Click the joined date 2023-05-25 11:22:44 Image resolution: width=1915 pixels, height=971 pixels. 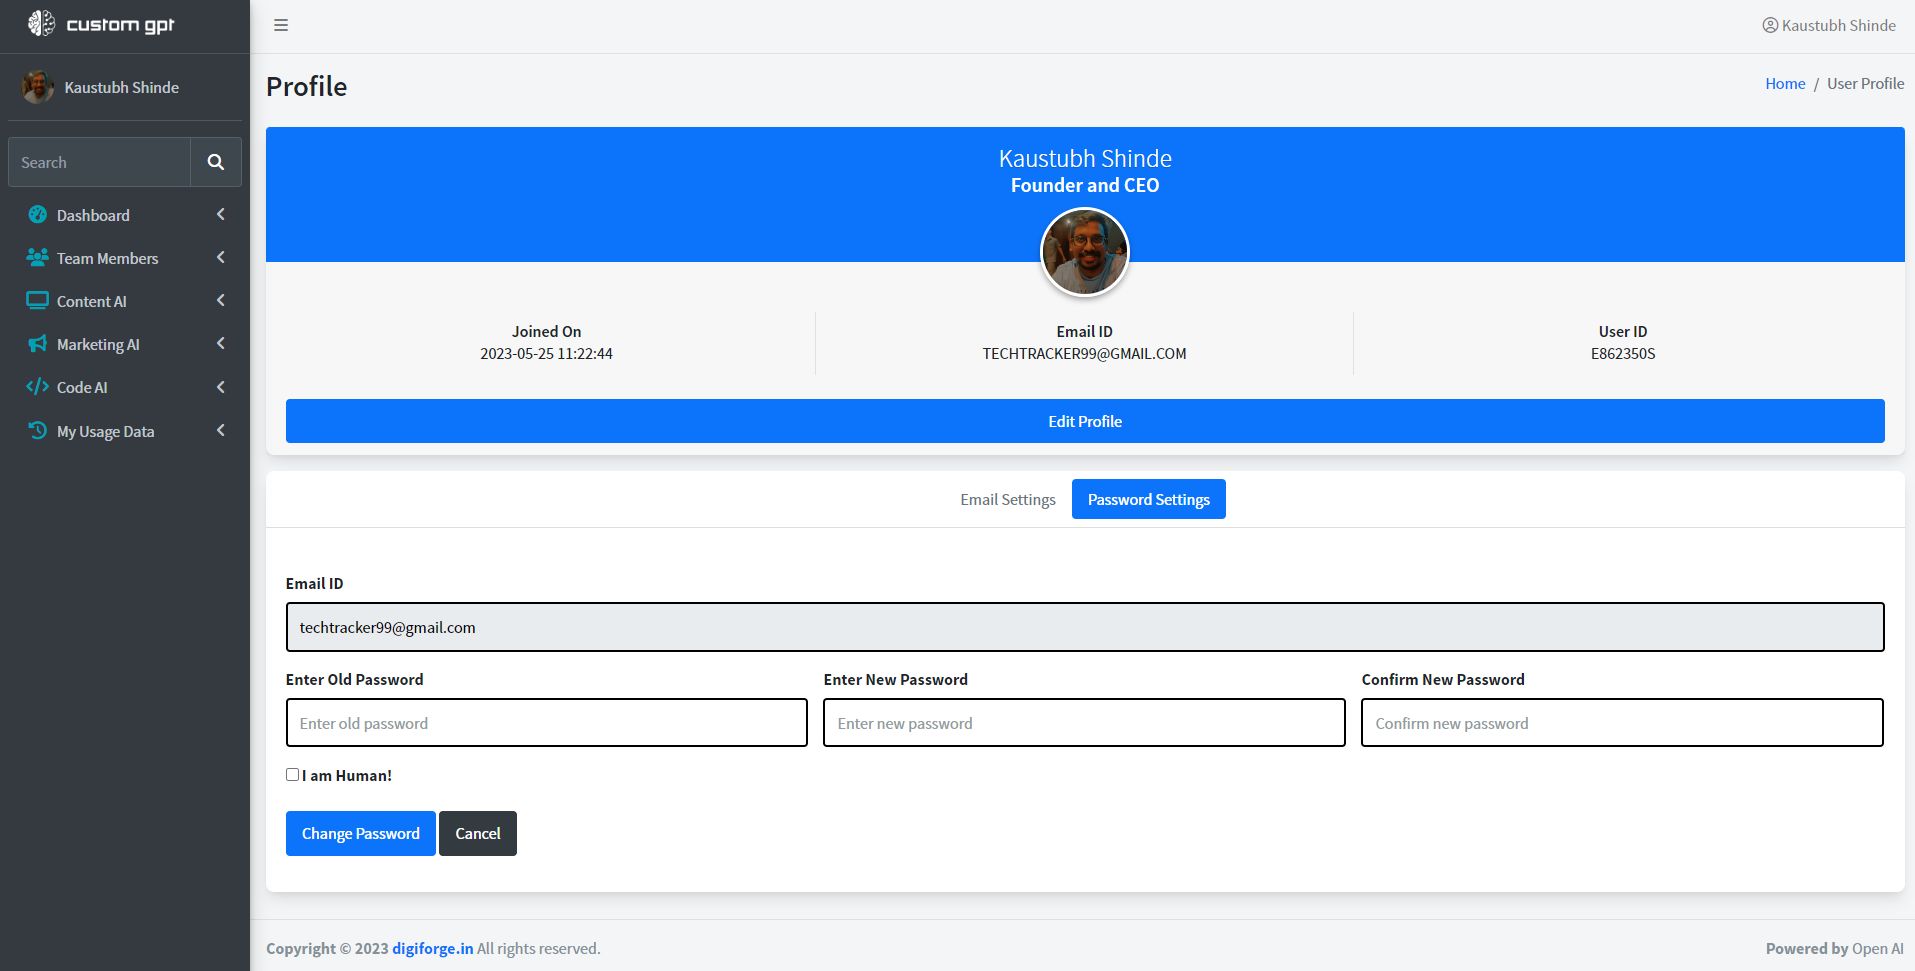(x=546, y=353)
